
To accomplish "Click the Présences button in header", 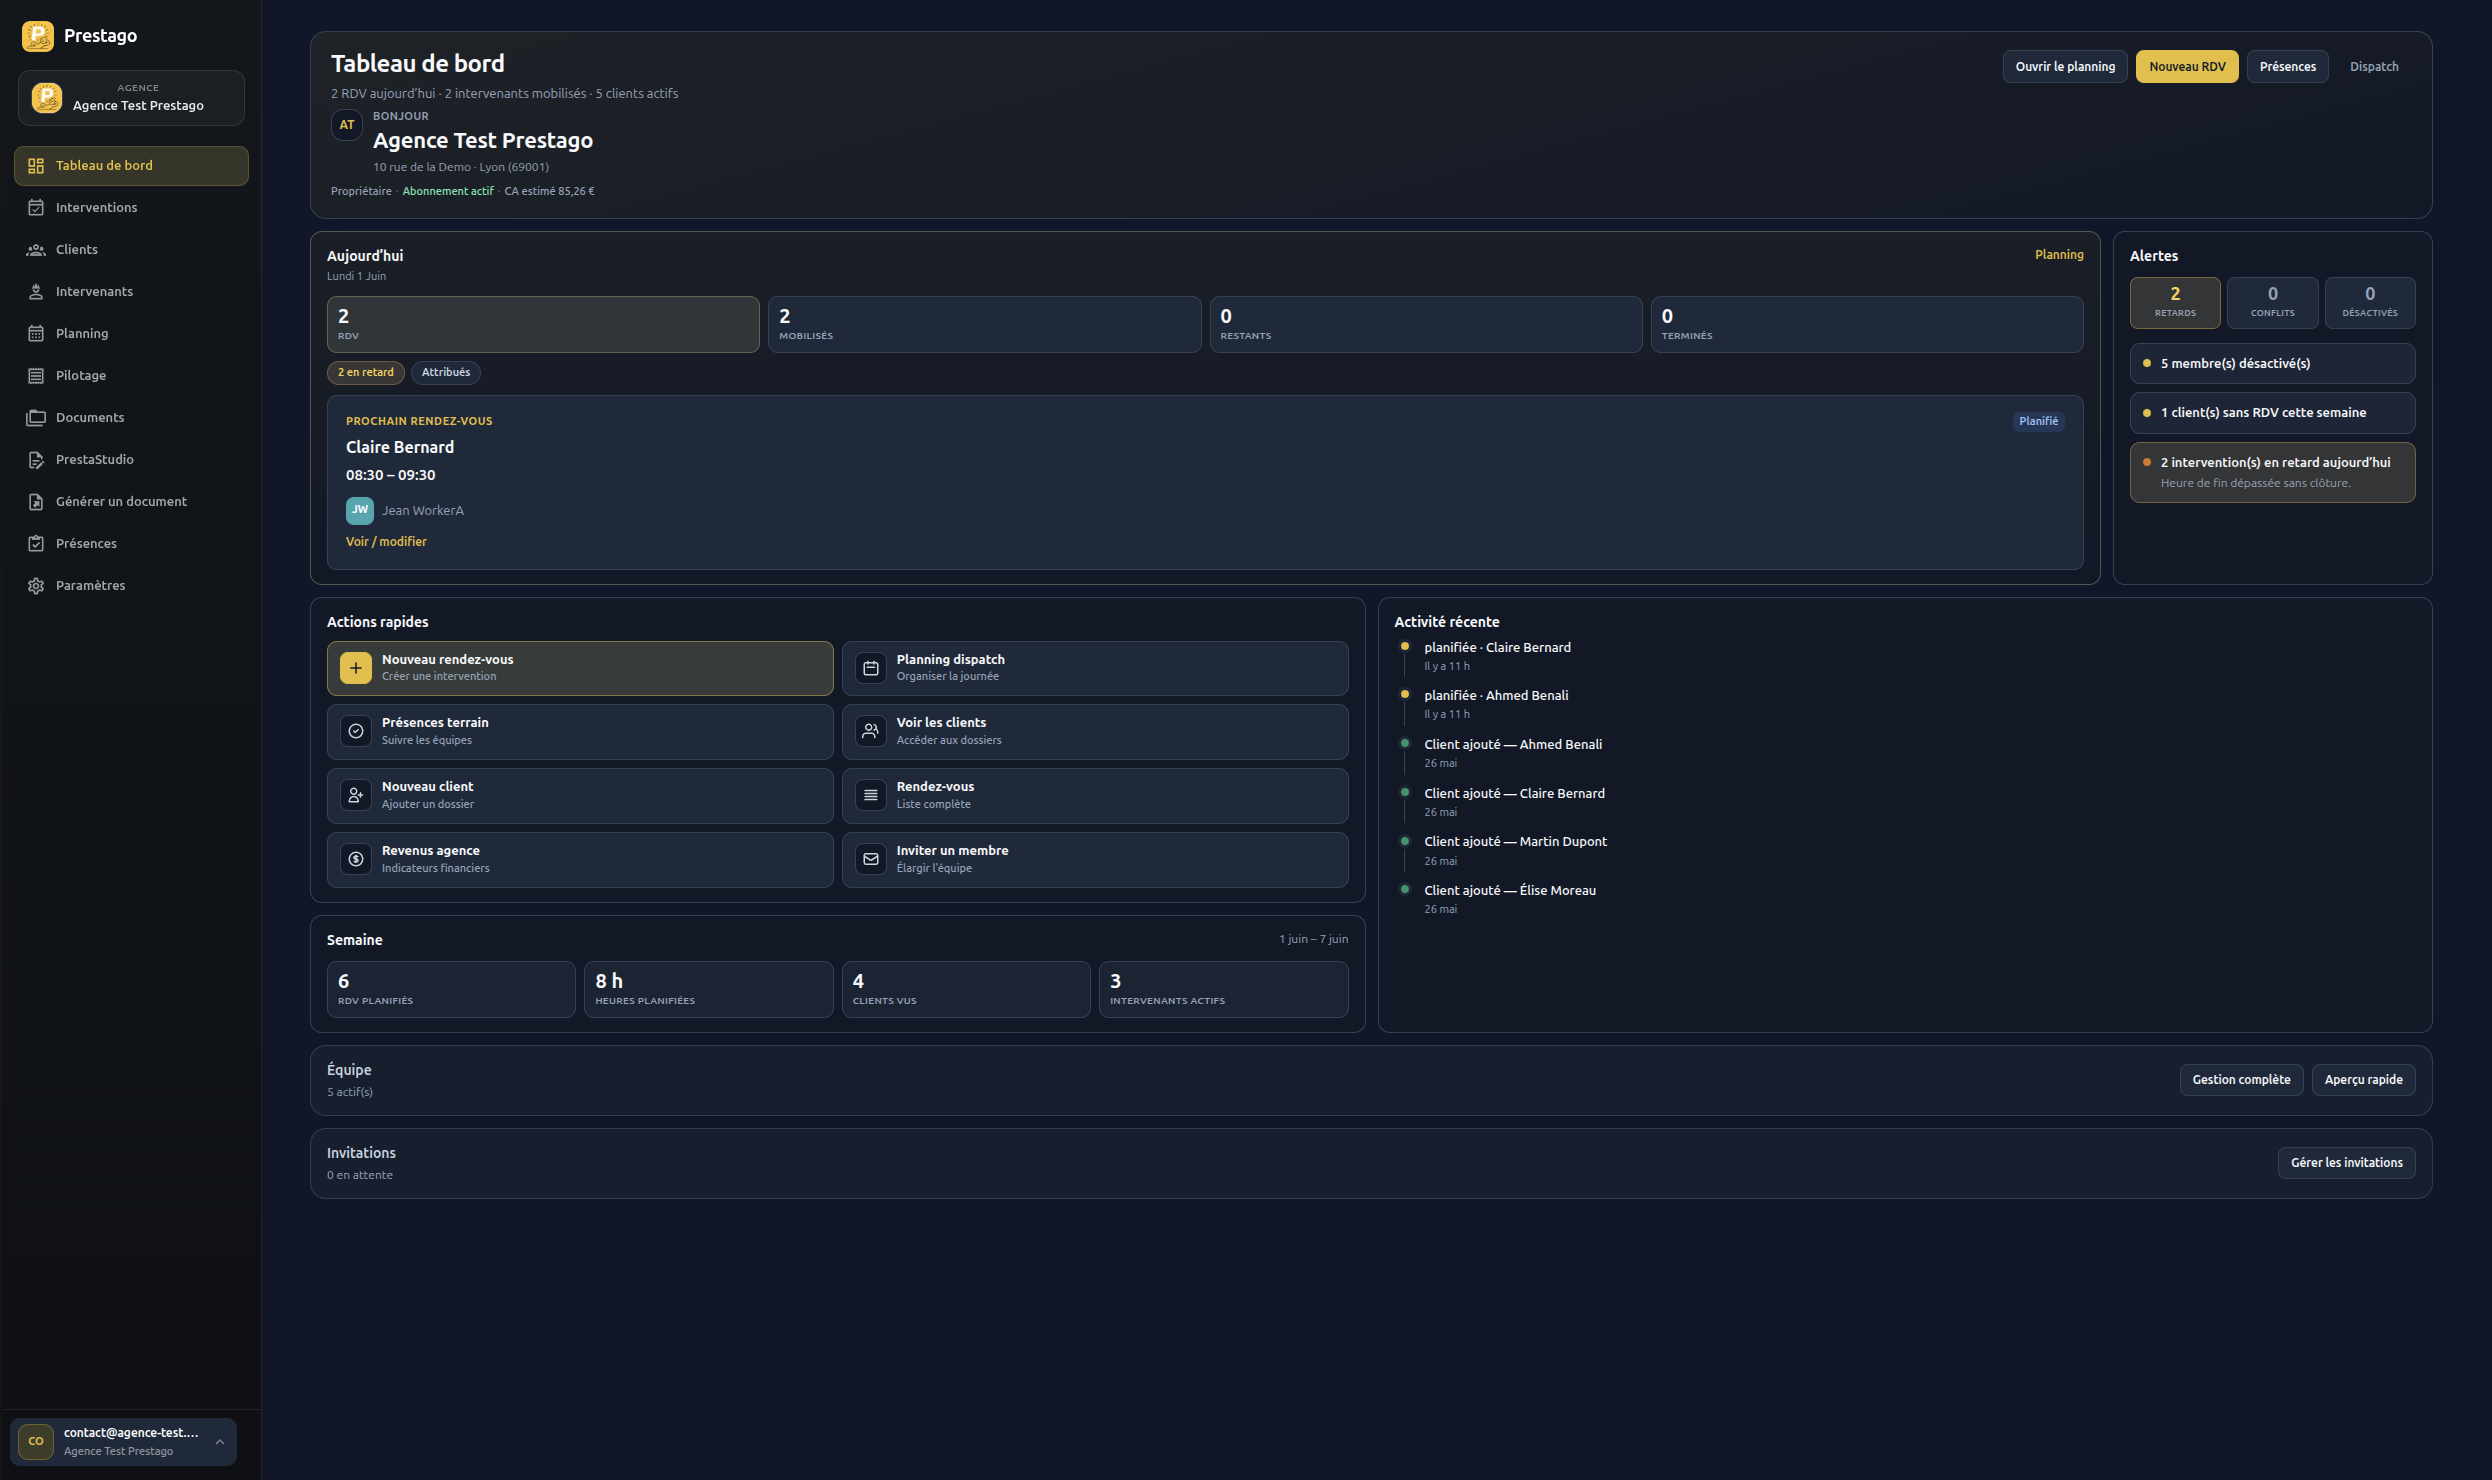I will [x=2288, y=67].
